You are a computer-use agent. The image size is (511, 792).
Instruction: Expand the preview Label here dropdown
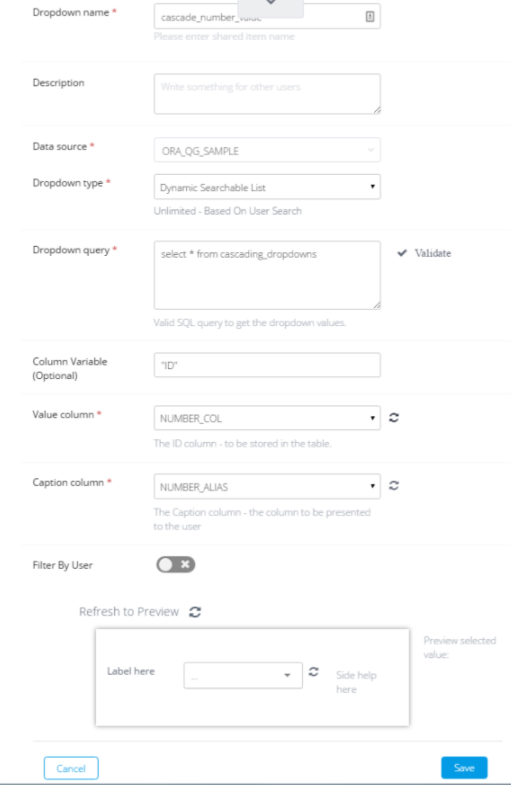click(243, 675)
